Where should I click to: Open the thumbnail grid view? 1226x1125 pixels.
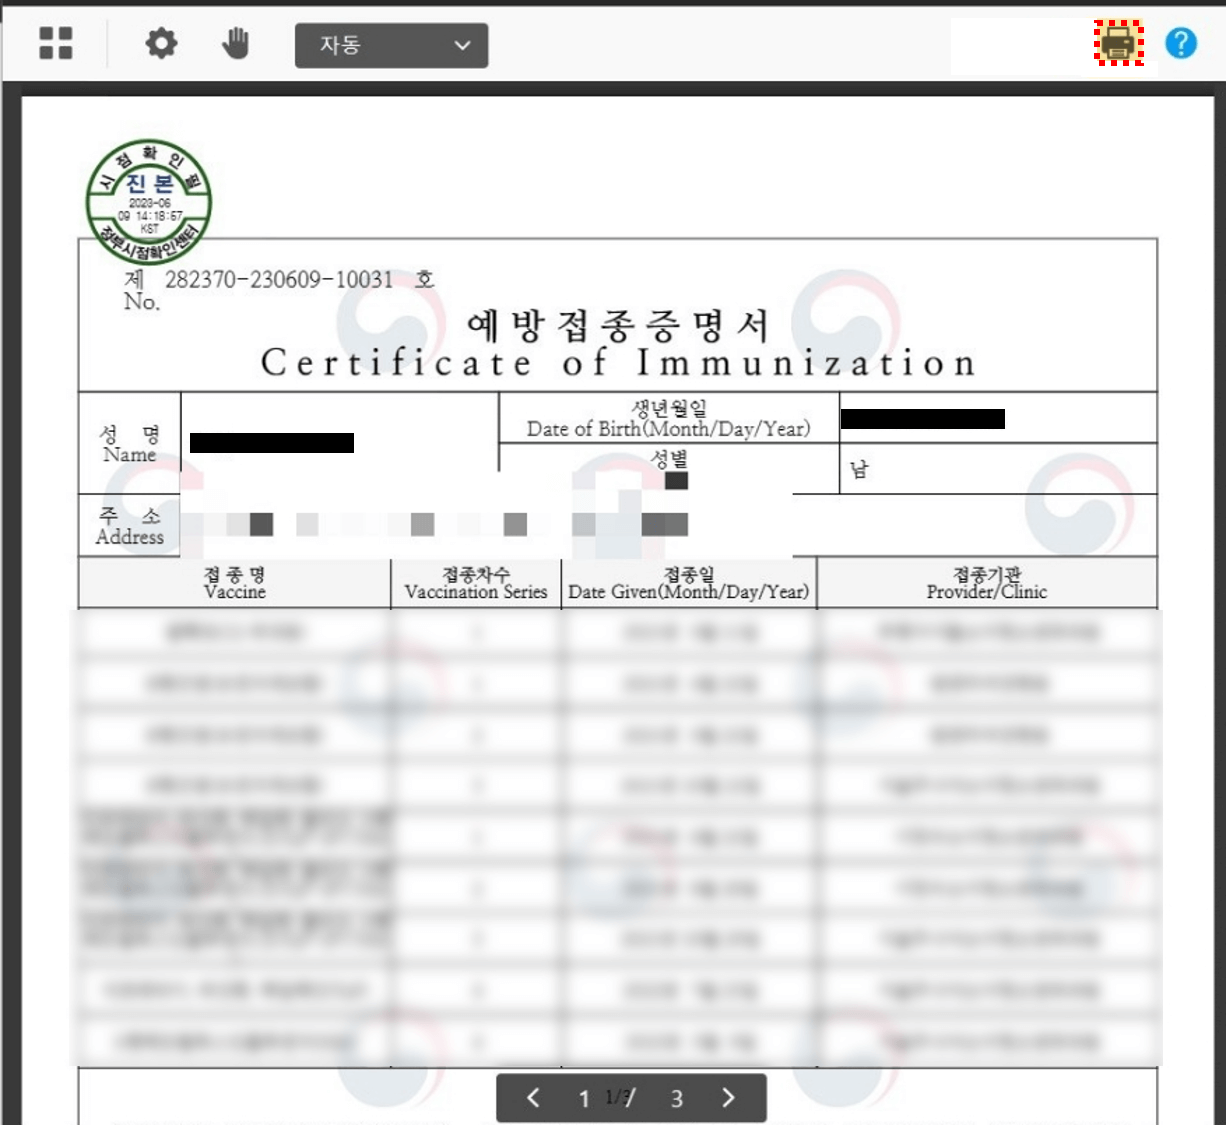(x=56, y=43)
